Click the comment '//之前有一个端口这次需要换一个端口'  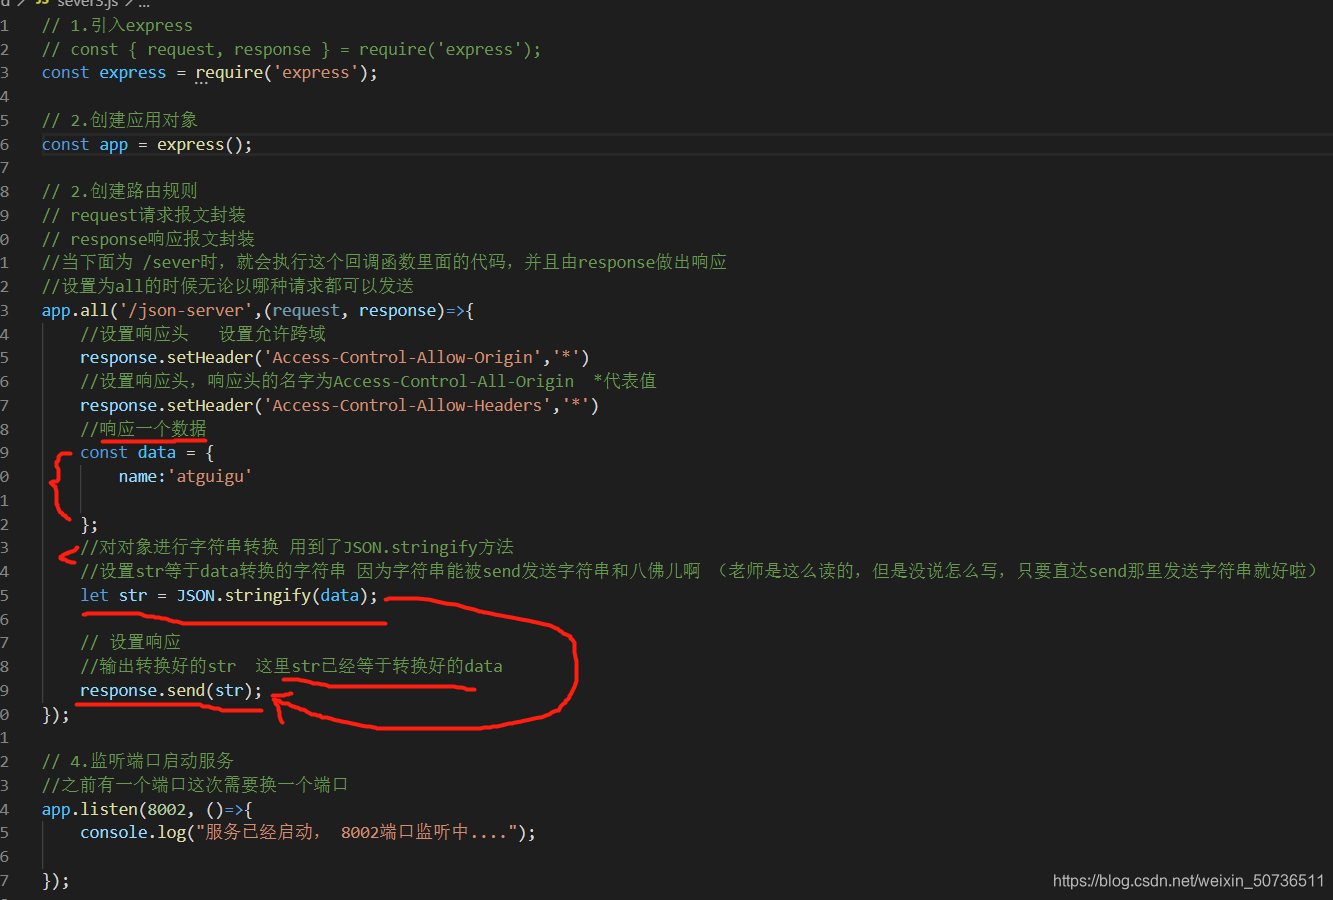[195, 785]
